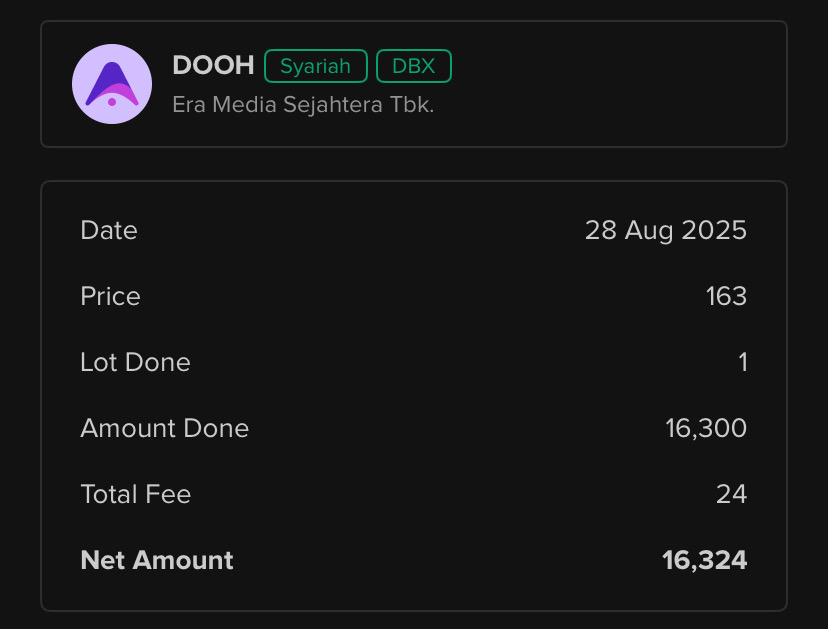
Task: Select the Amount Done label
Action: point(165,428)
